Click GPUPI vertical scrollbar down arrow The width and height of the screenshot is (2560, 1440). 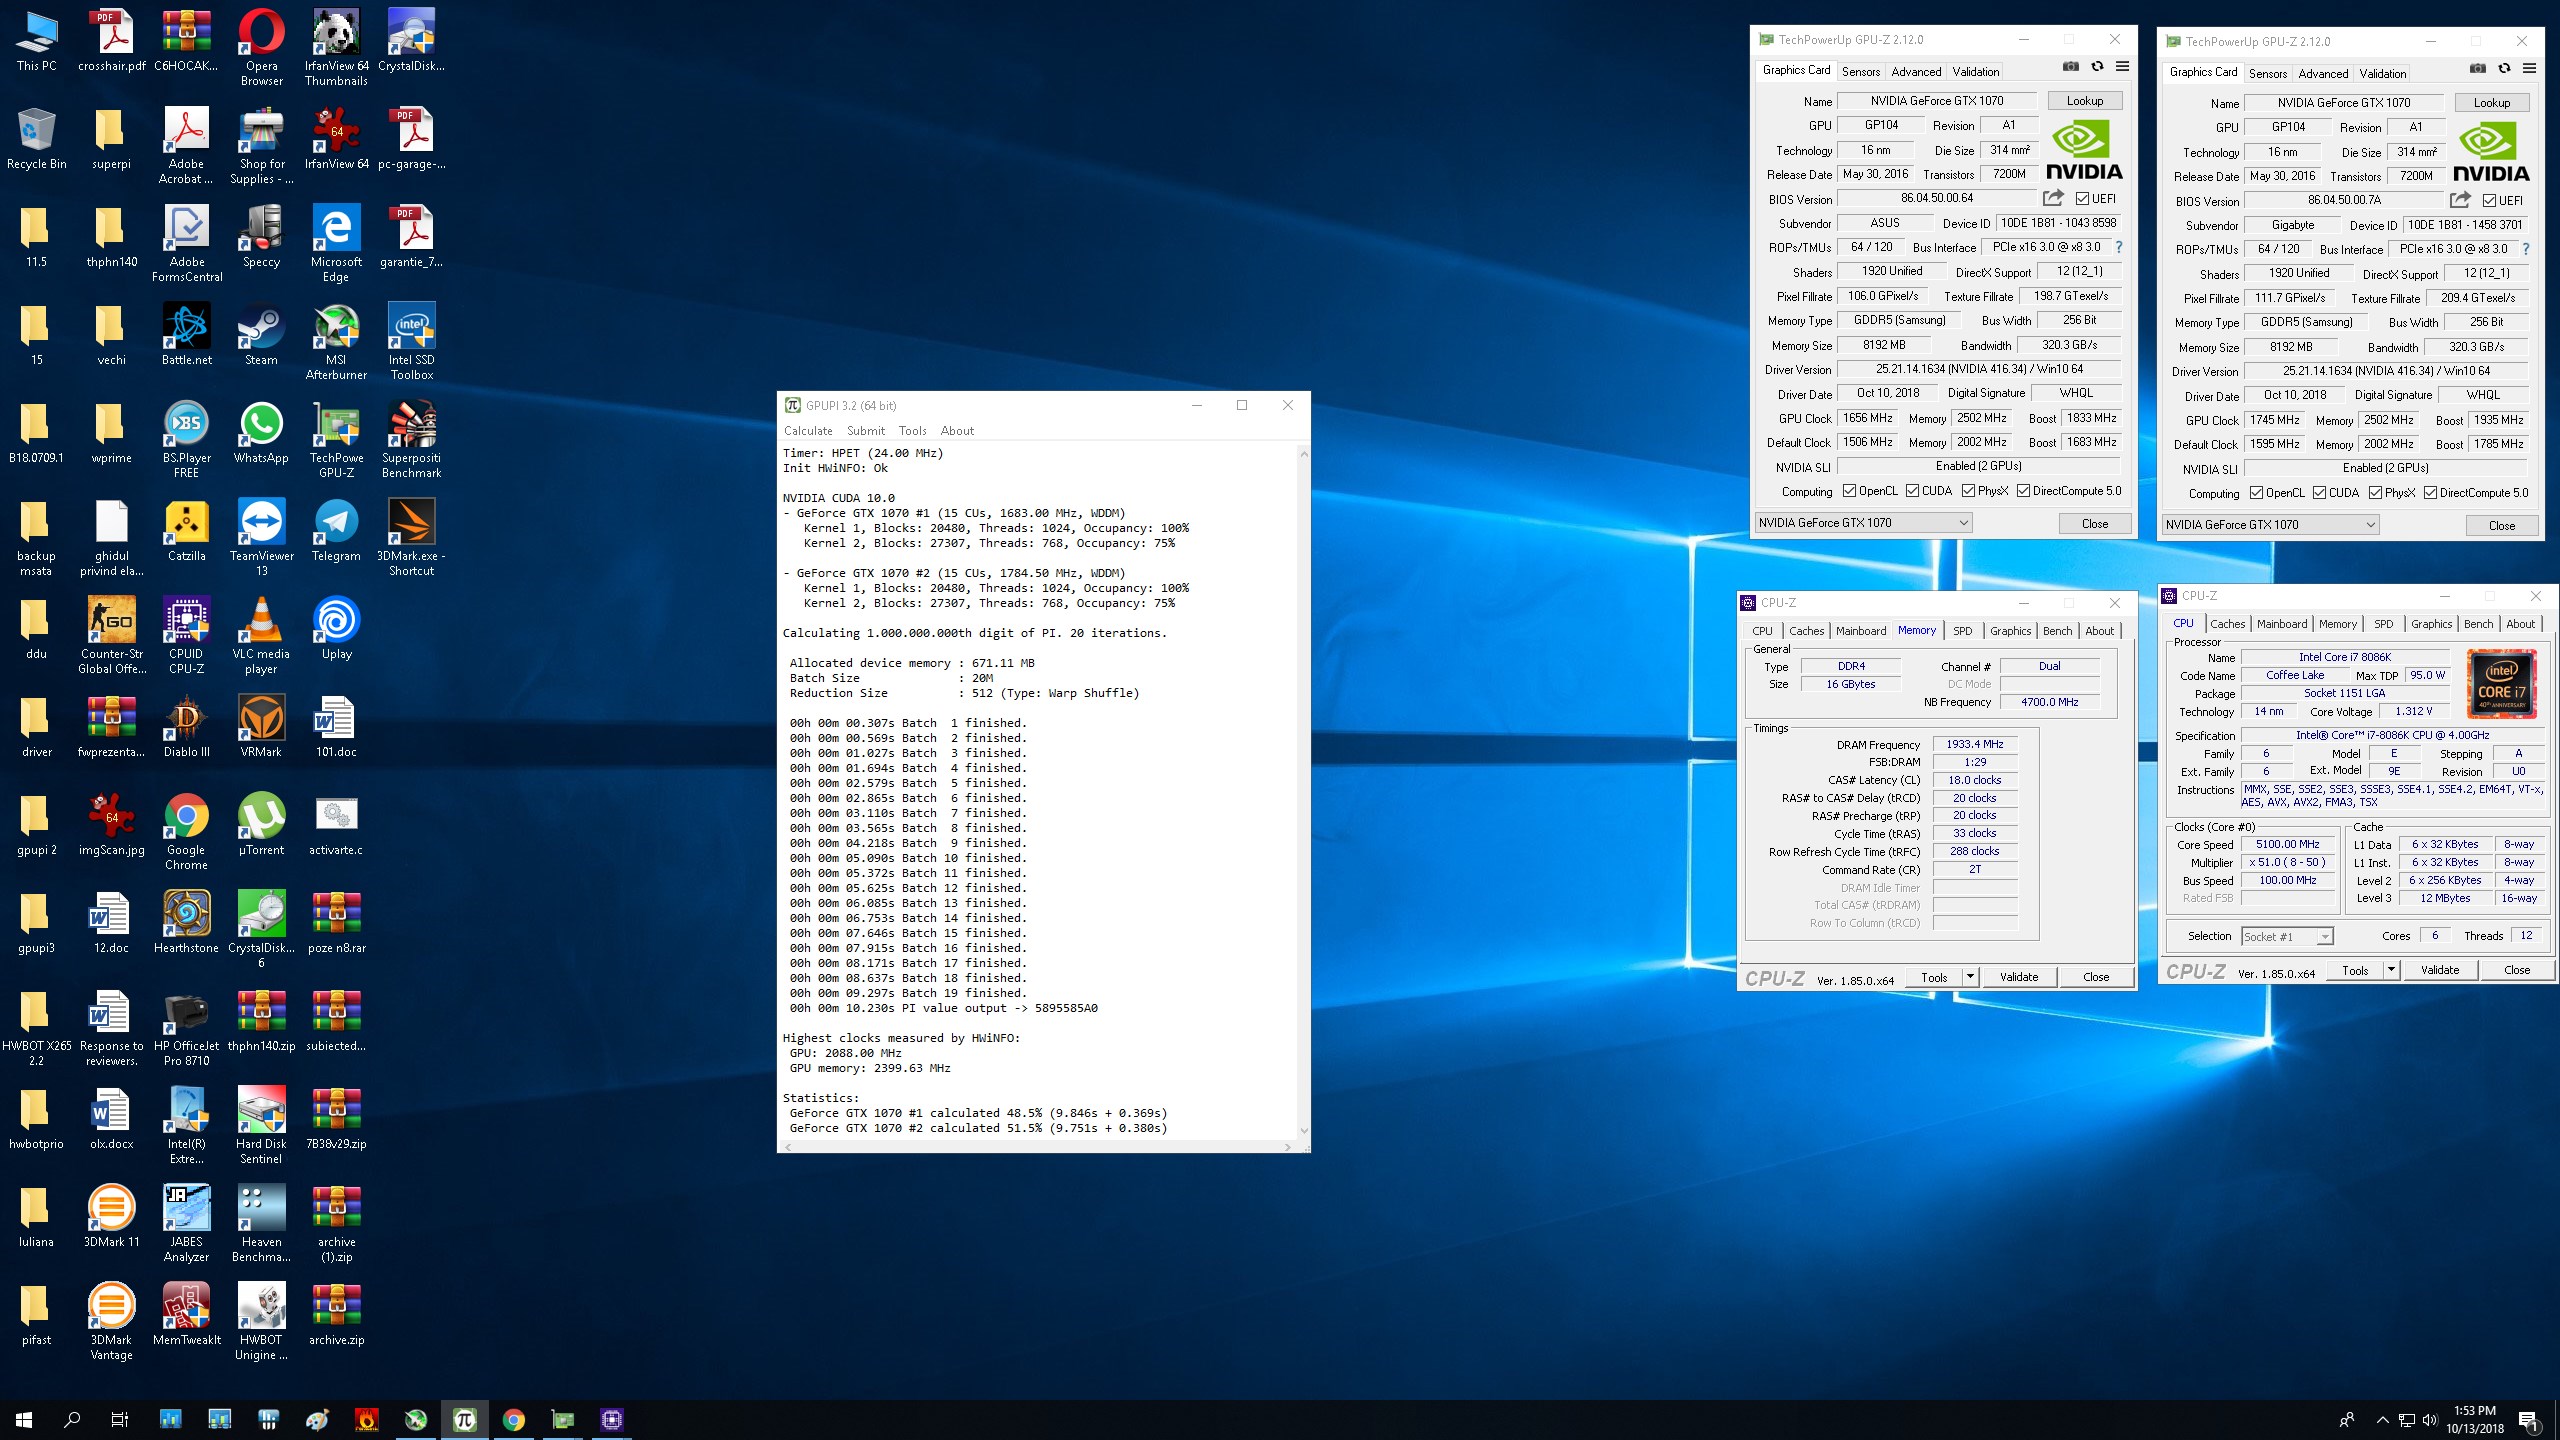(1303, 1131)
